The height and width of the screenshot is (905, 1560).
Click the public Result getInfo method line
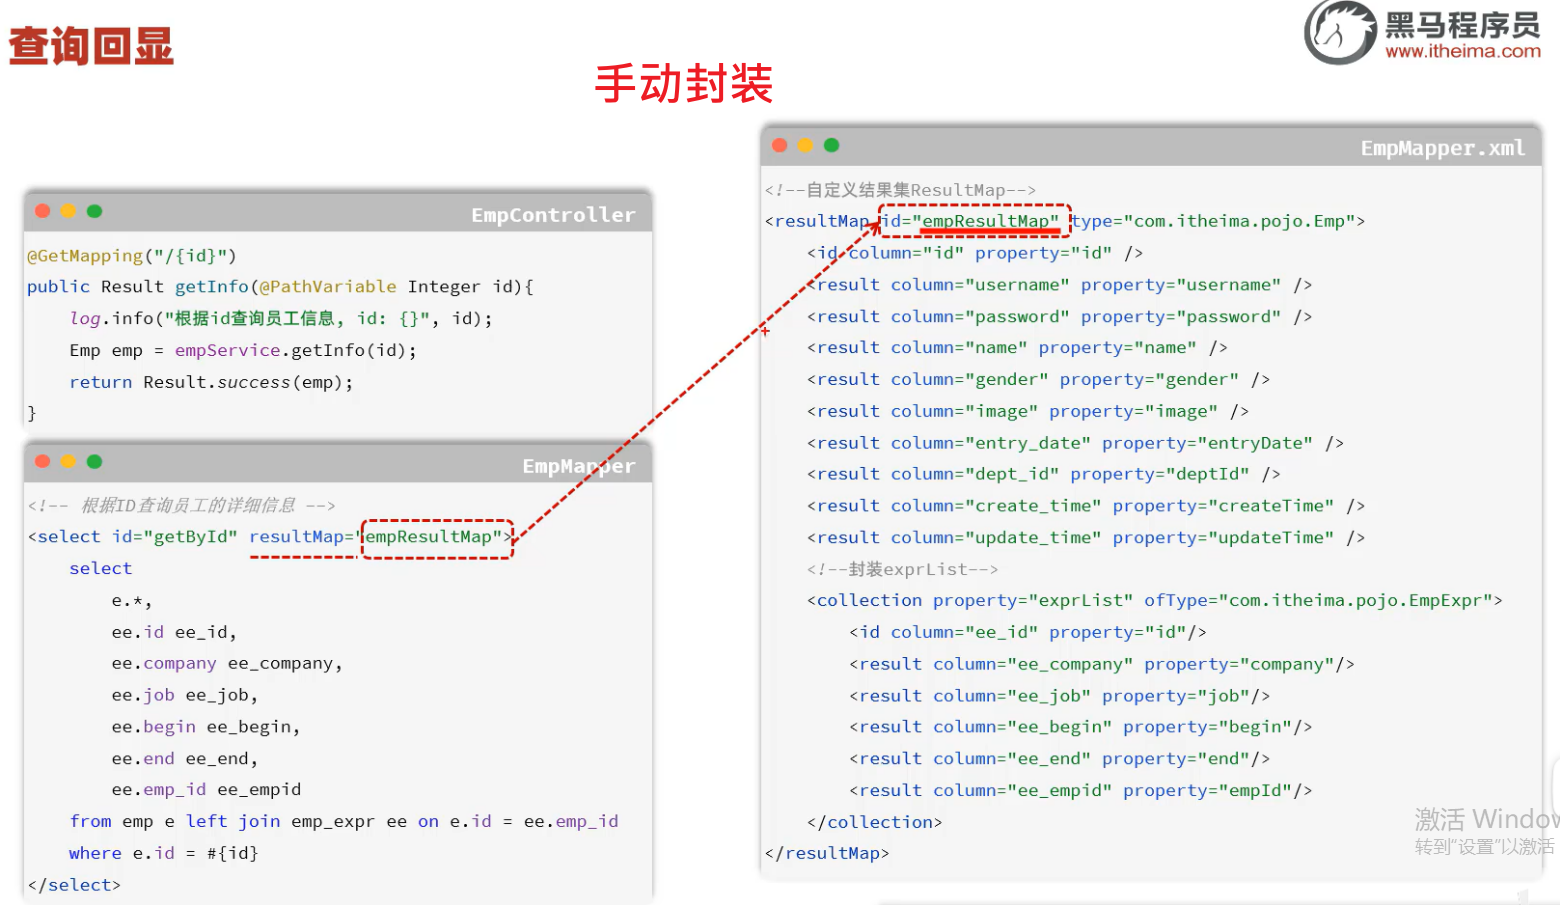coord(281,287)
